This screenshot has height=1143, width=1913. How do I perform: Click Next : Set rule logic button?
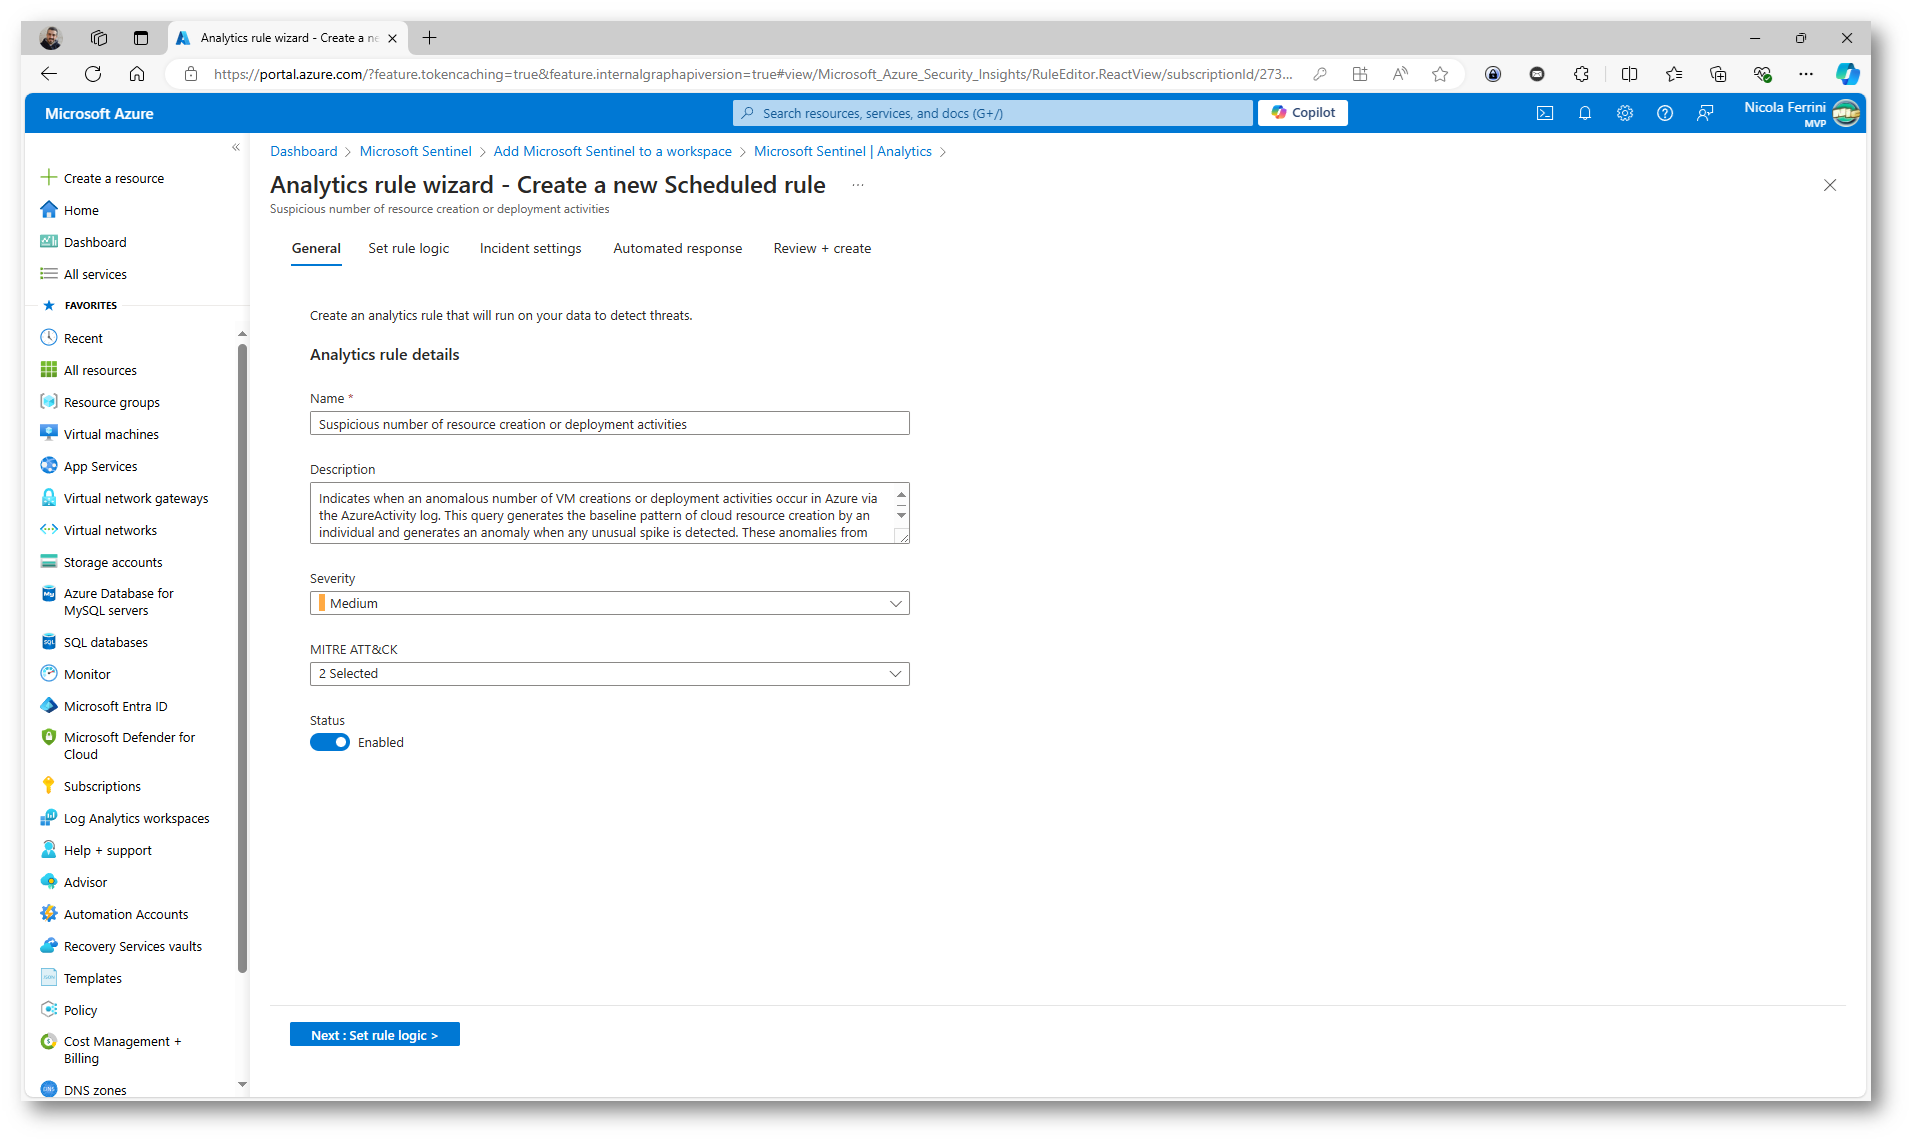point(375,1035)
